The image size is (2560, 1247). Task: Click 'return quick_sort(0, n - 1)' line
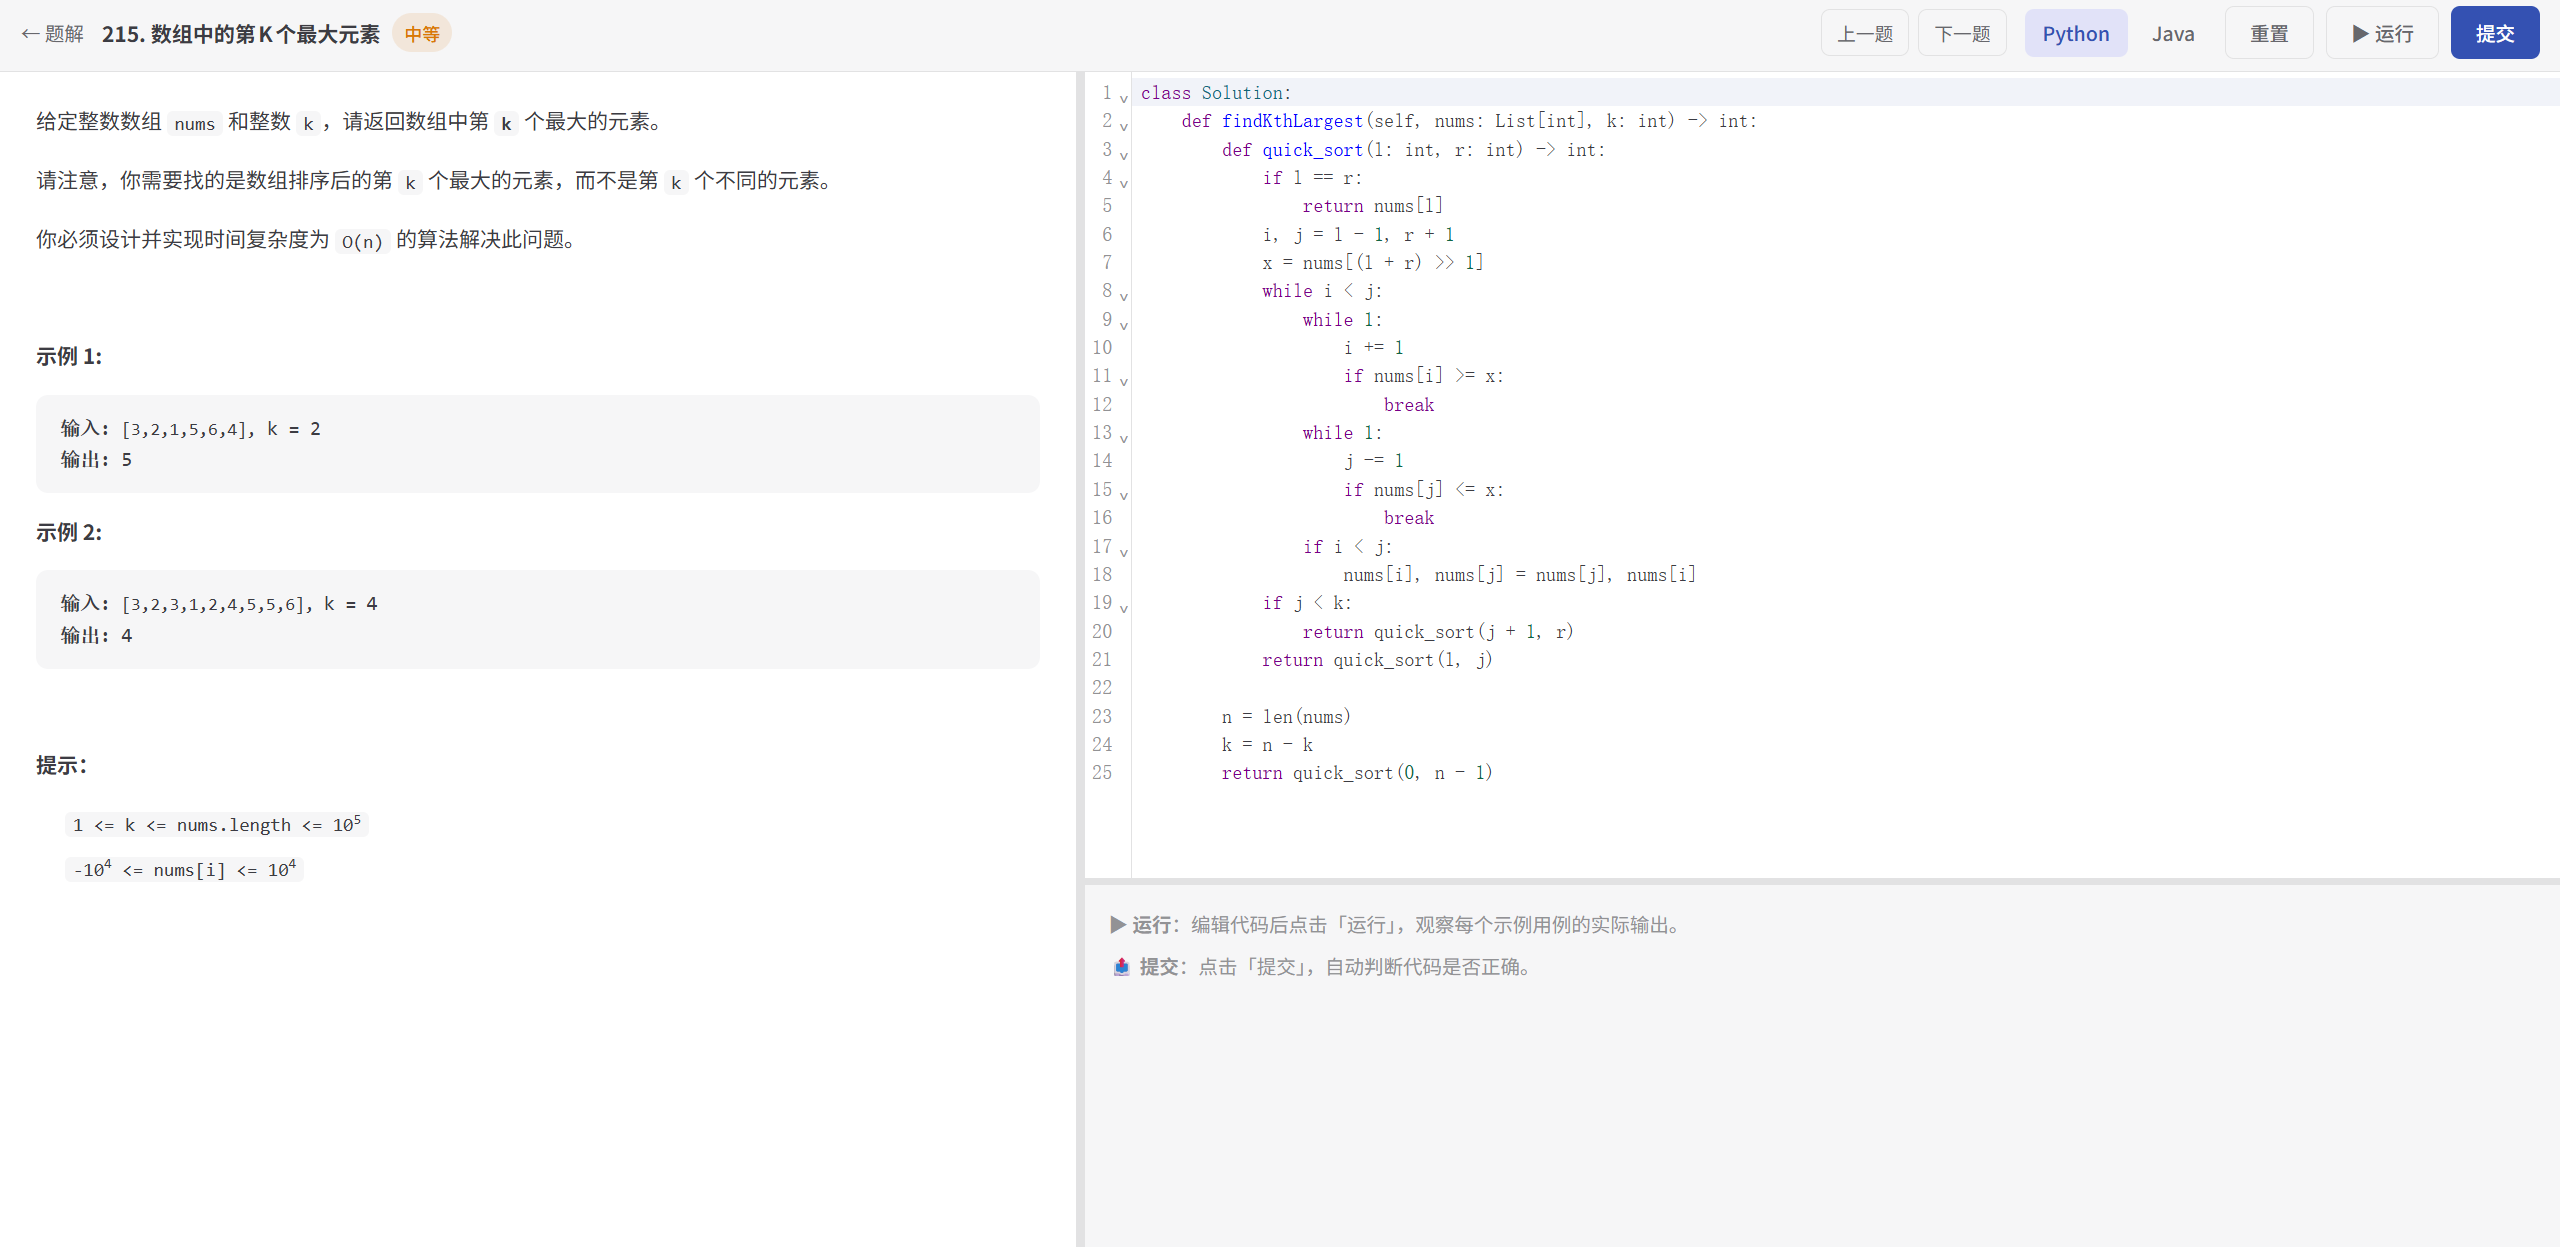coord(1356,773)
